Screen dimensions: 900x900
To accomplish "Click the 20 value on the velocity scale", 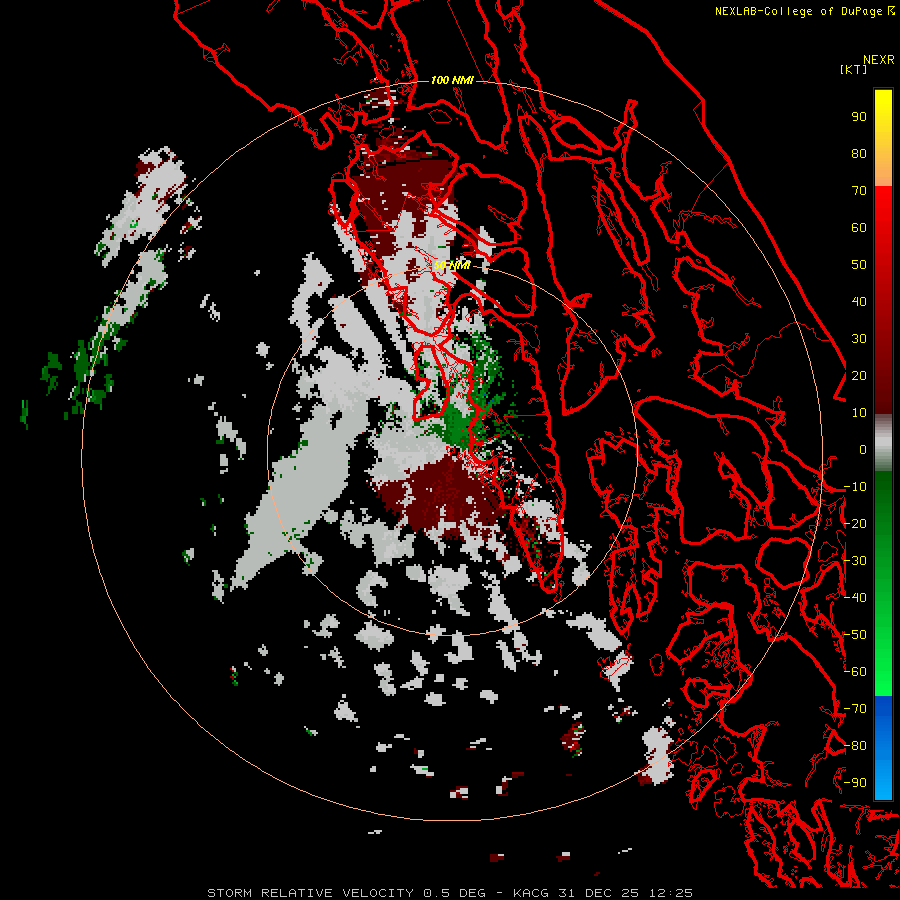I will tap(859, 376).
